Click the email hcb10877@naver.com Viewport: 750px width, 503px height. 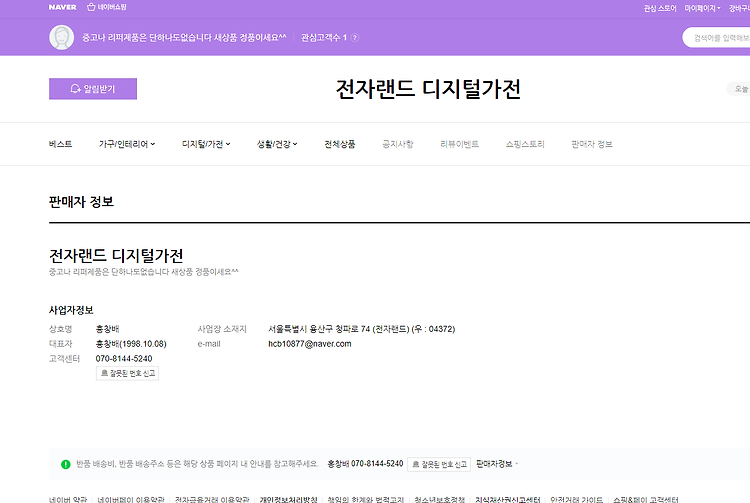tap(309, 344)
